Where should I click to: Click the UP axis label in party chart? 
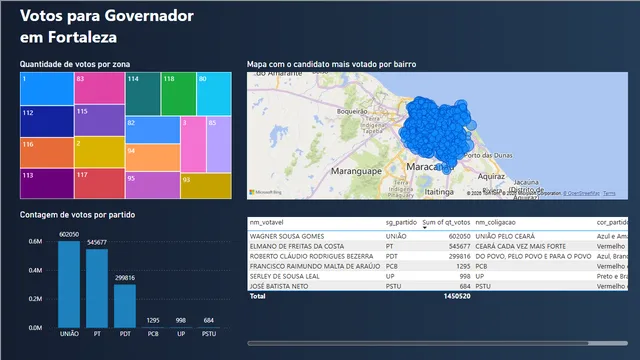click(x=181, y=334)
